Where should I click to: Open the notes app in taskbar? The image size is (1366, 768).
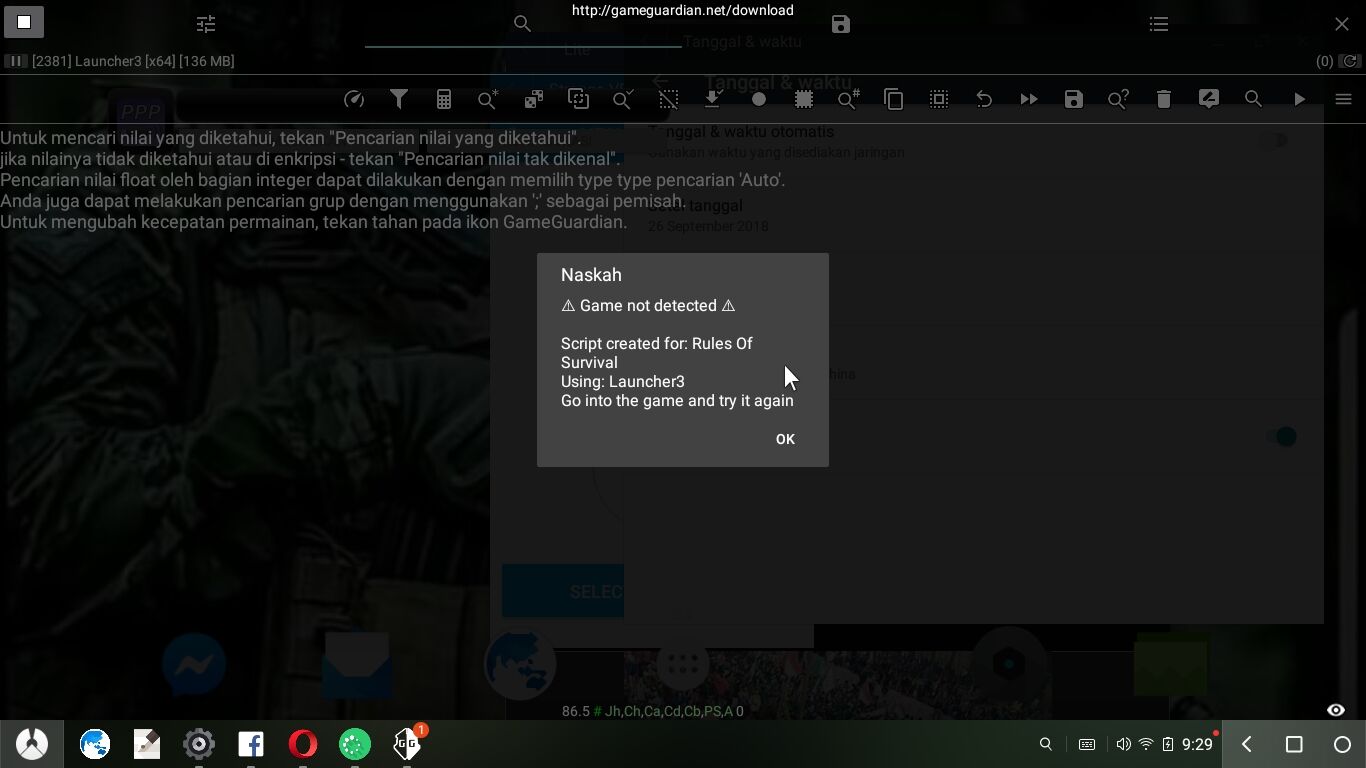[147, 744]
